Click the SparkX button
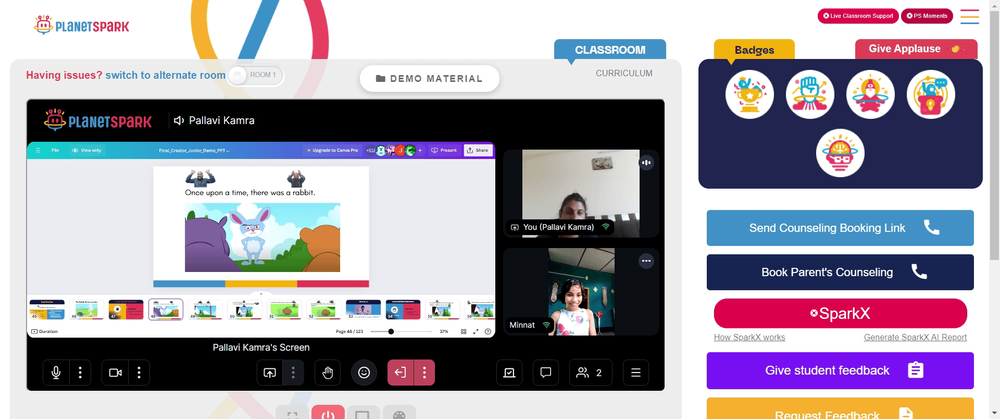The width and height of the screenshot is (1000, 419). tap(840, 314)
